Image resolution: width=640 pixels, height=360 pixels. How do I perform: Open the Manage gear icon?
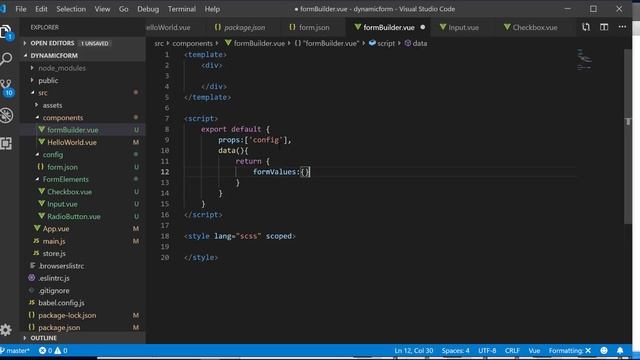tap(6, 329)
